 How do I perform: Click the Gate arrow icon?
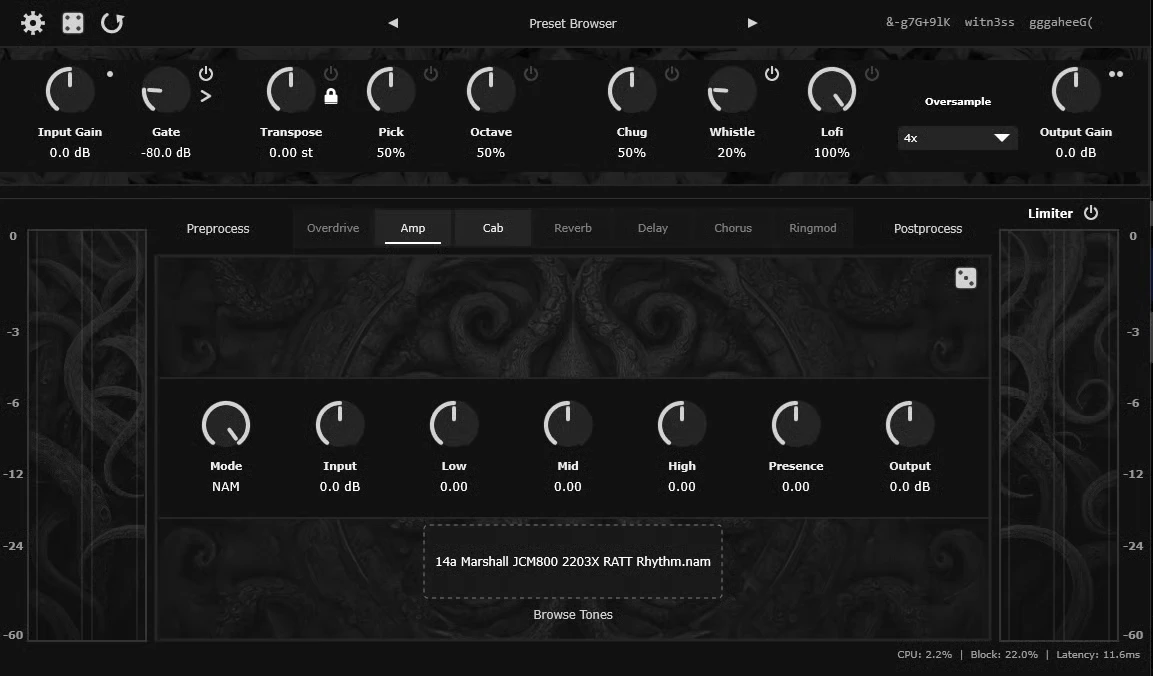coord(206,96)
